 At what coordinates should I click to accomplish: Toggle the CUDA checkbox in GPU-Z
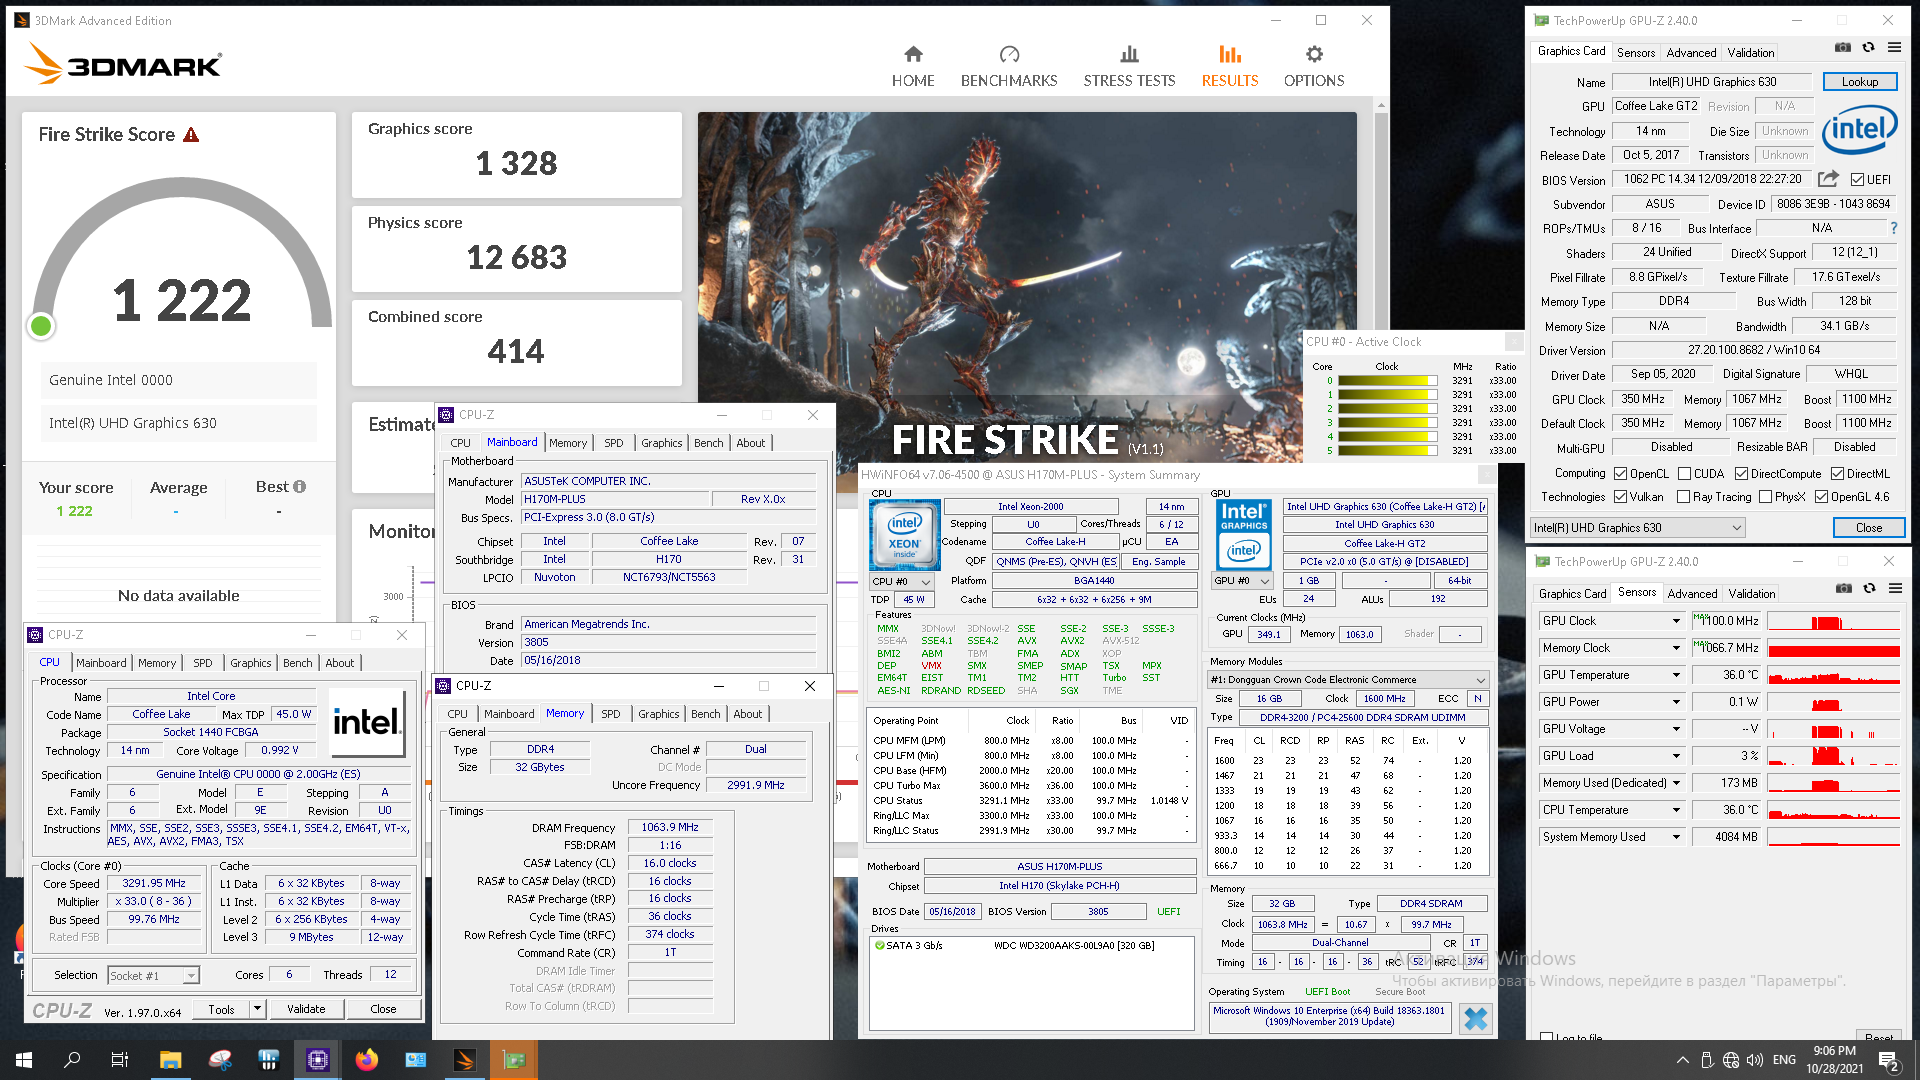tap(1684, 474)
